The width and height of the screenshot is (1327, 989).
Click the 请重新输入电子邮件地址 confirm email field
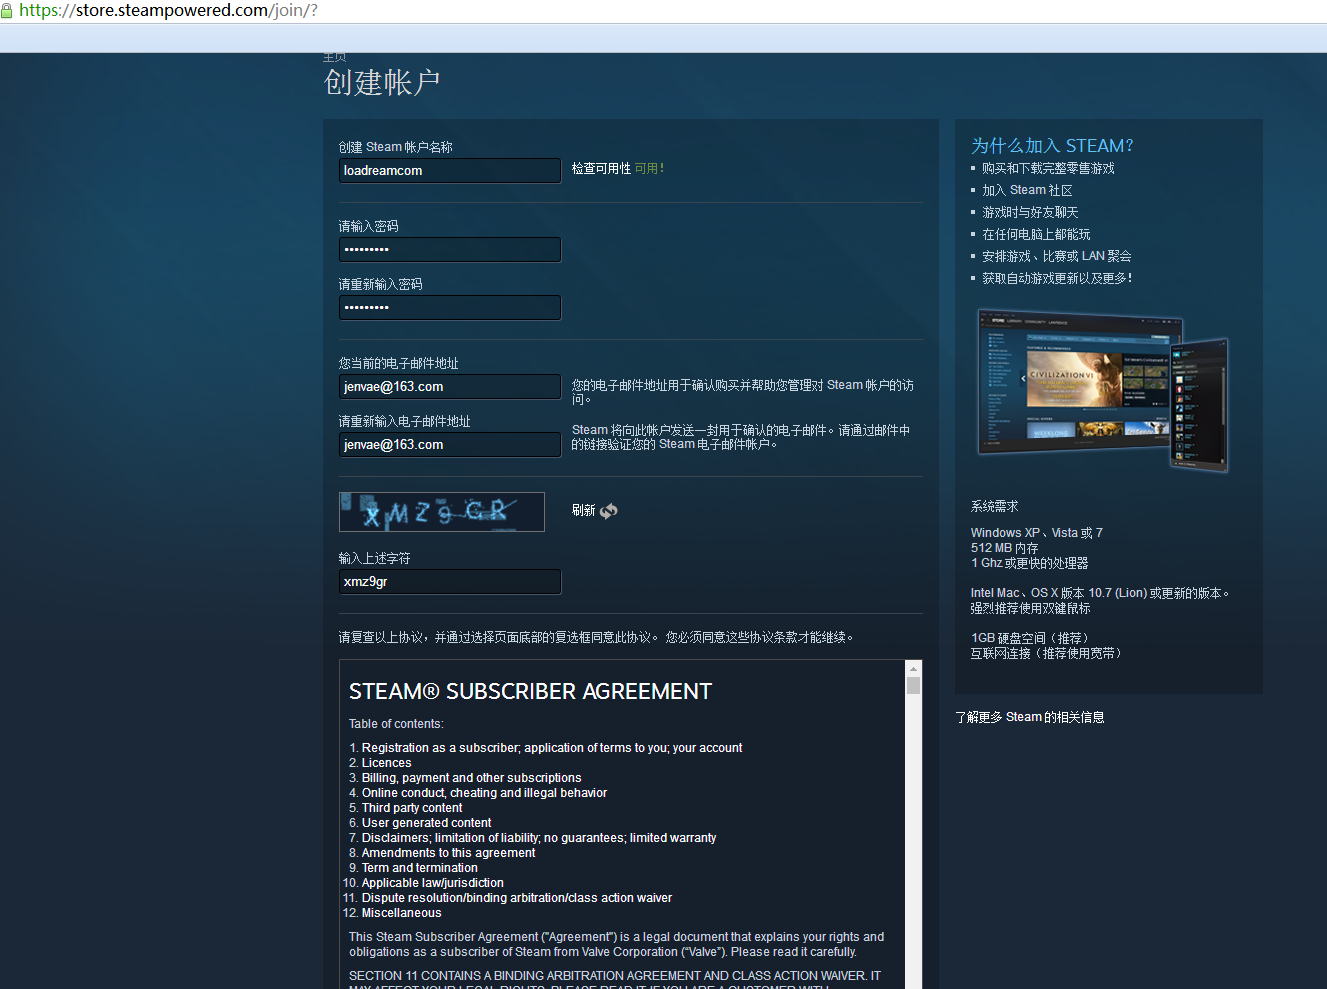coord(450,445)
